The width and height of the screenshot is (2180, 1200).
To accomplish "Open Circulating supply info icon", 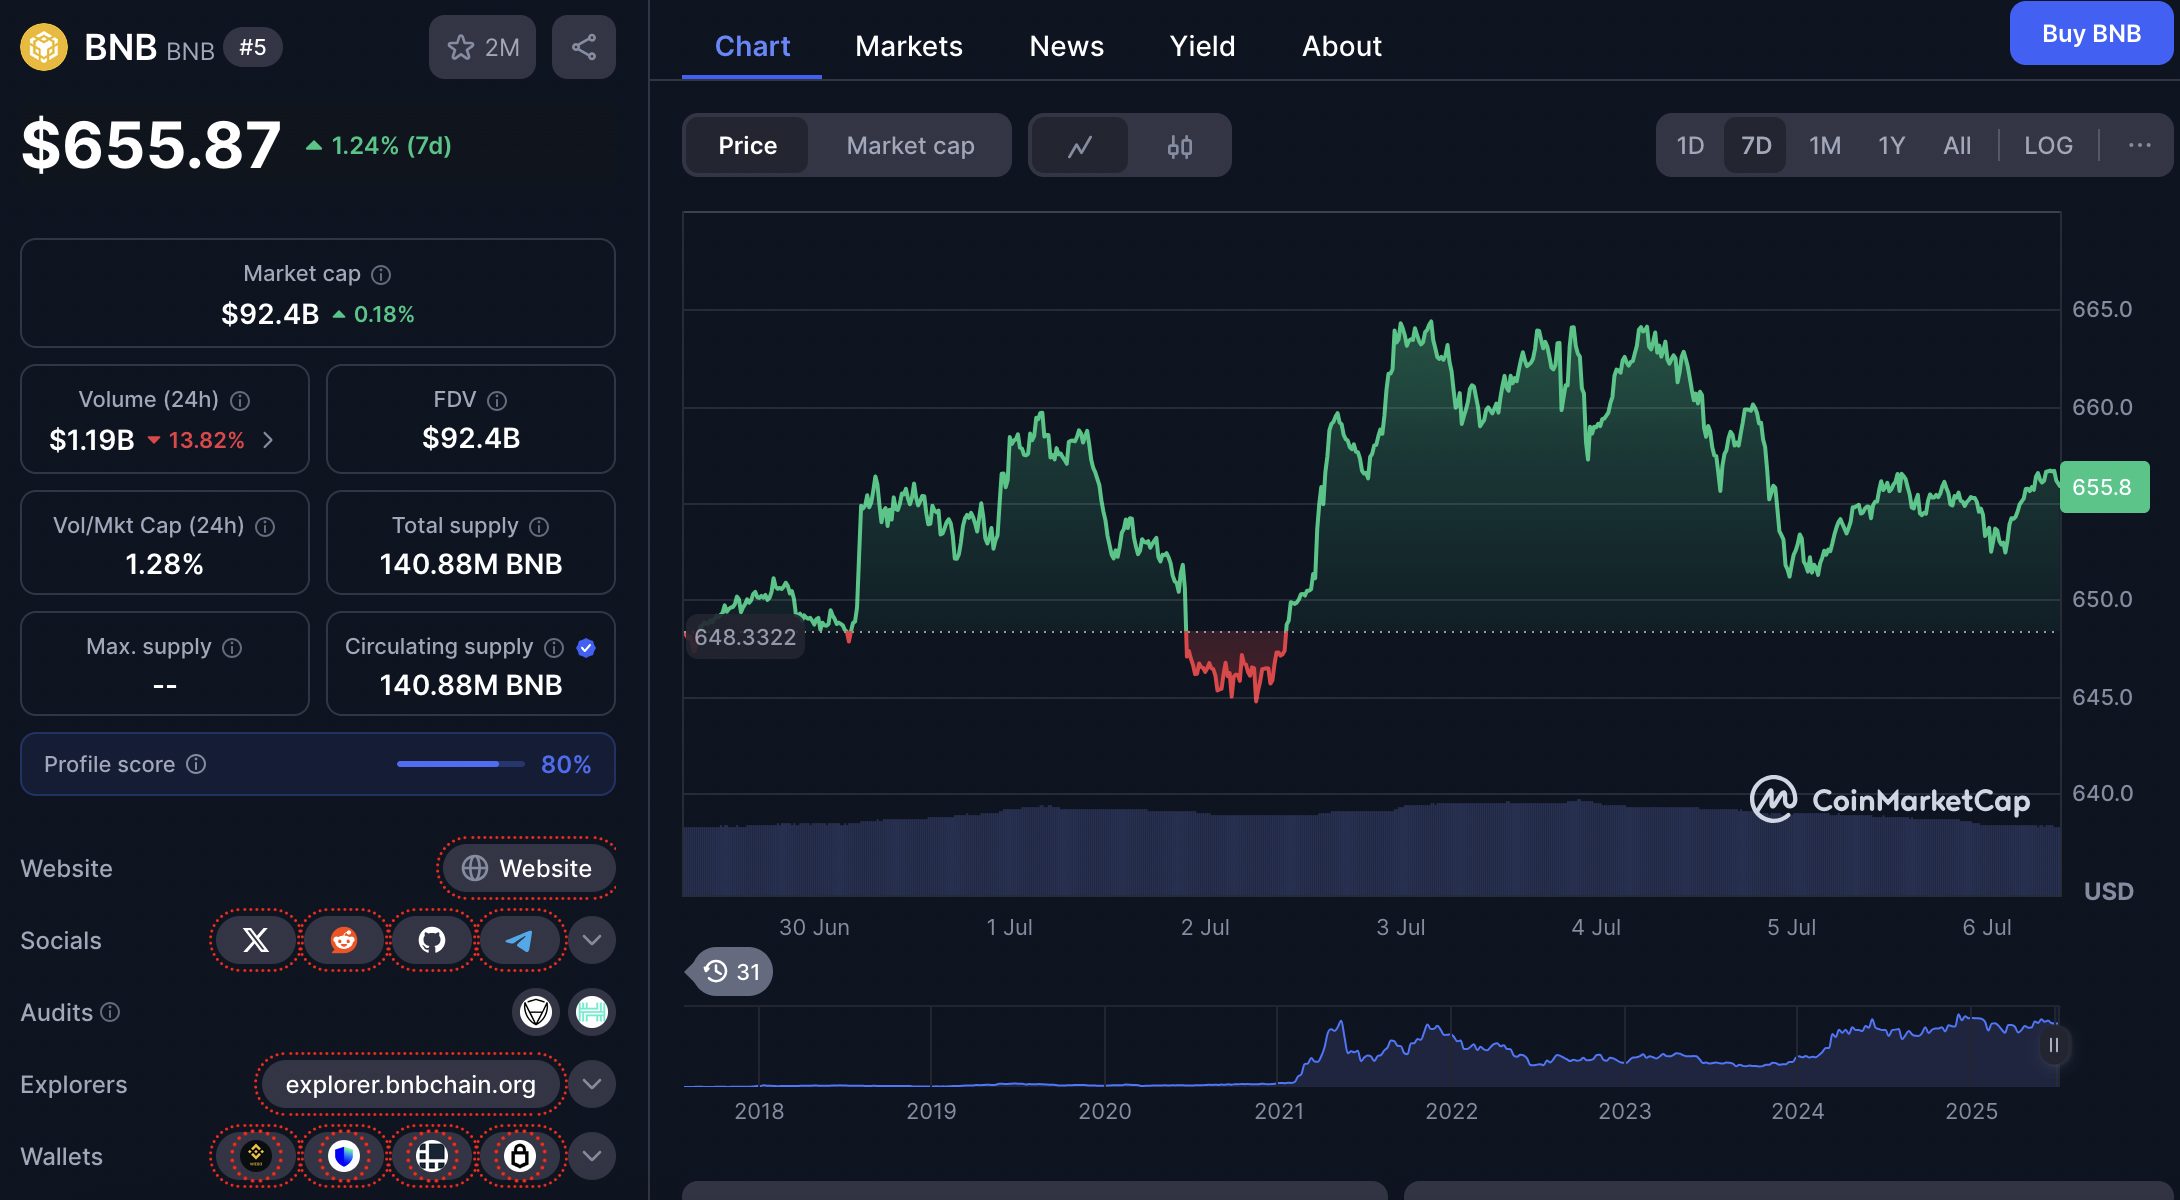I will point(554,648).
